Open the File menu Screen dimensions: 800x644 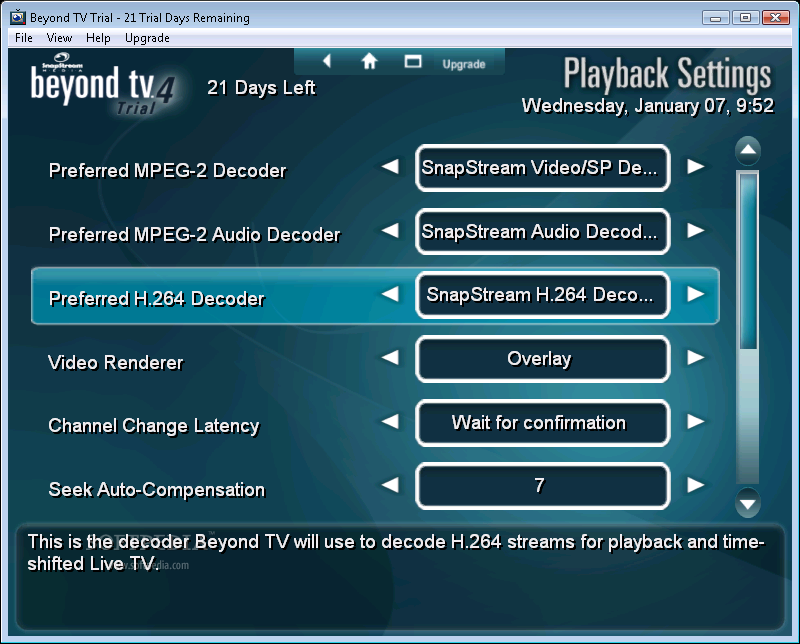pyautogui.click(x=23, y=38)
